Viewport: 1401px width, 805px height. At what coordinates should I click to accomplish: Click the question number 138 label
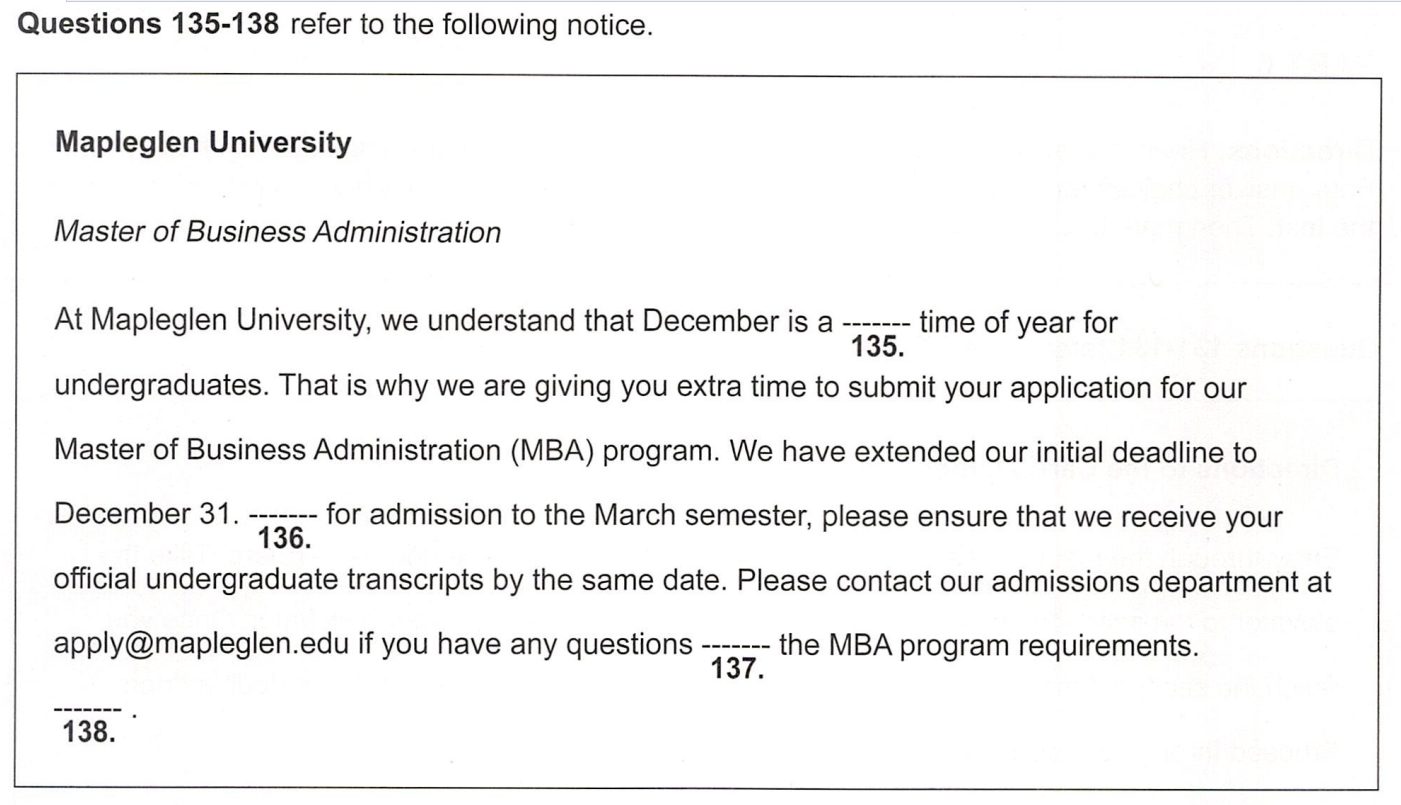pos(88,733)
